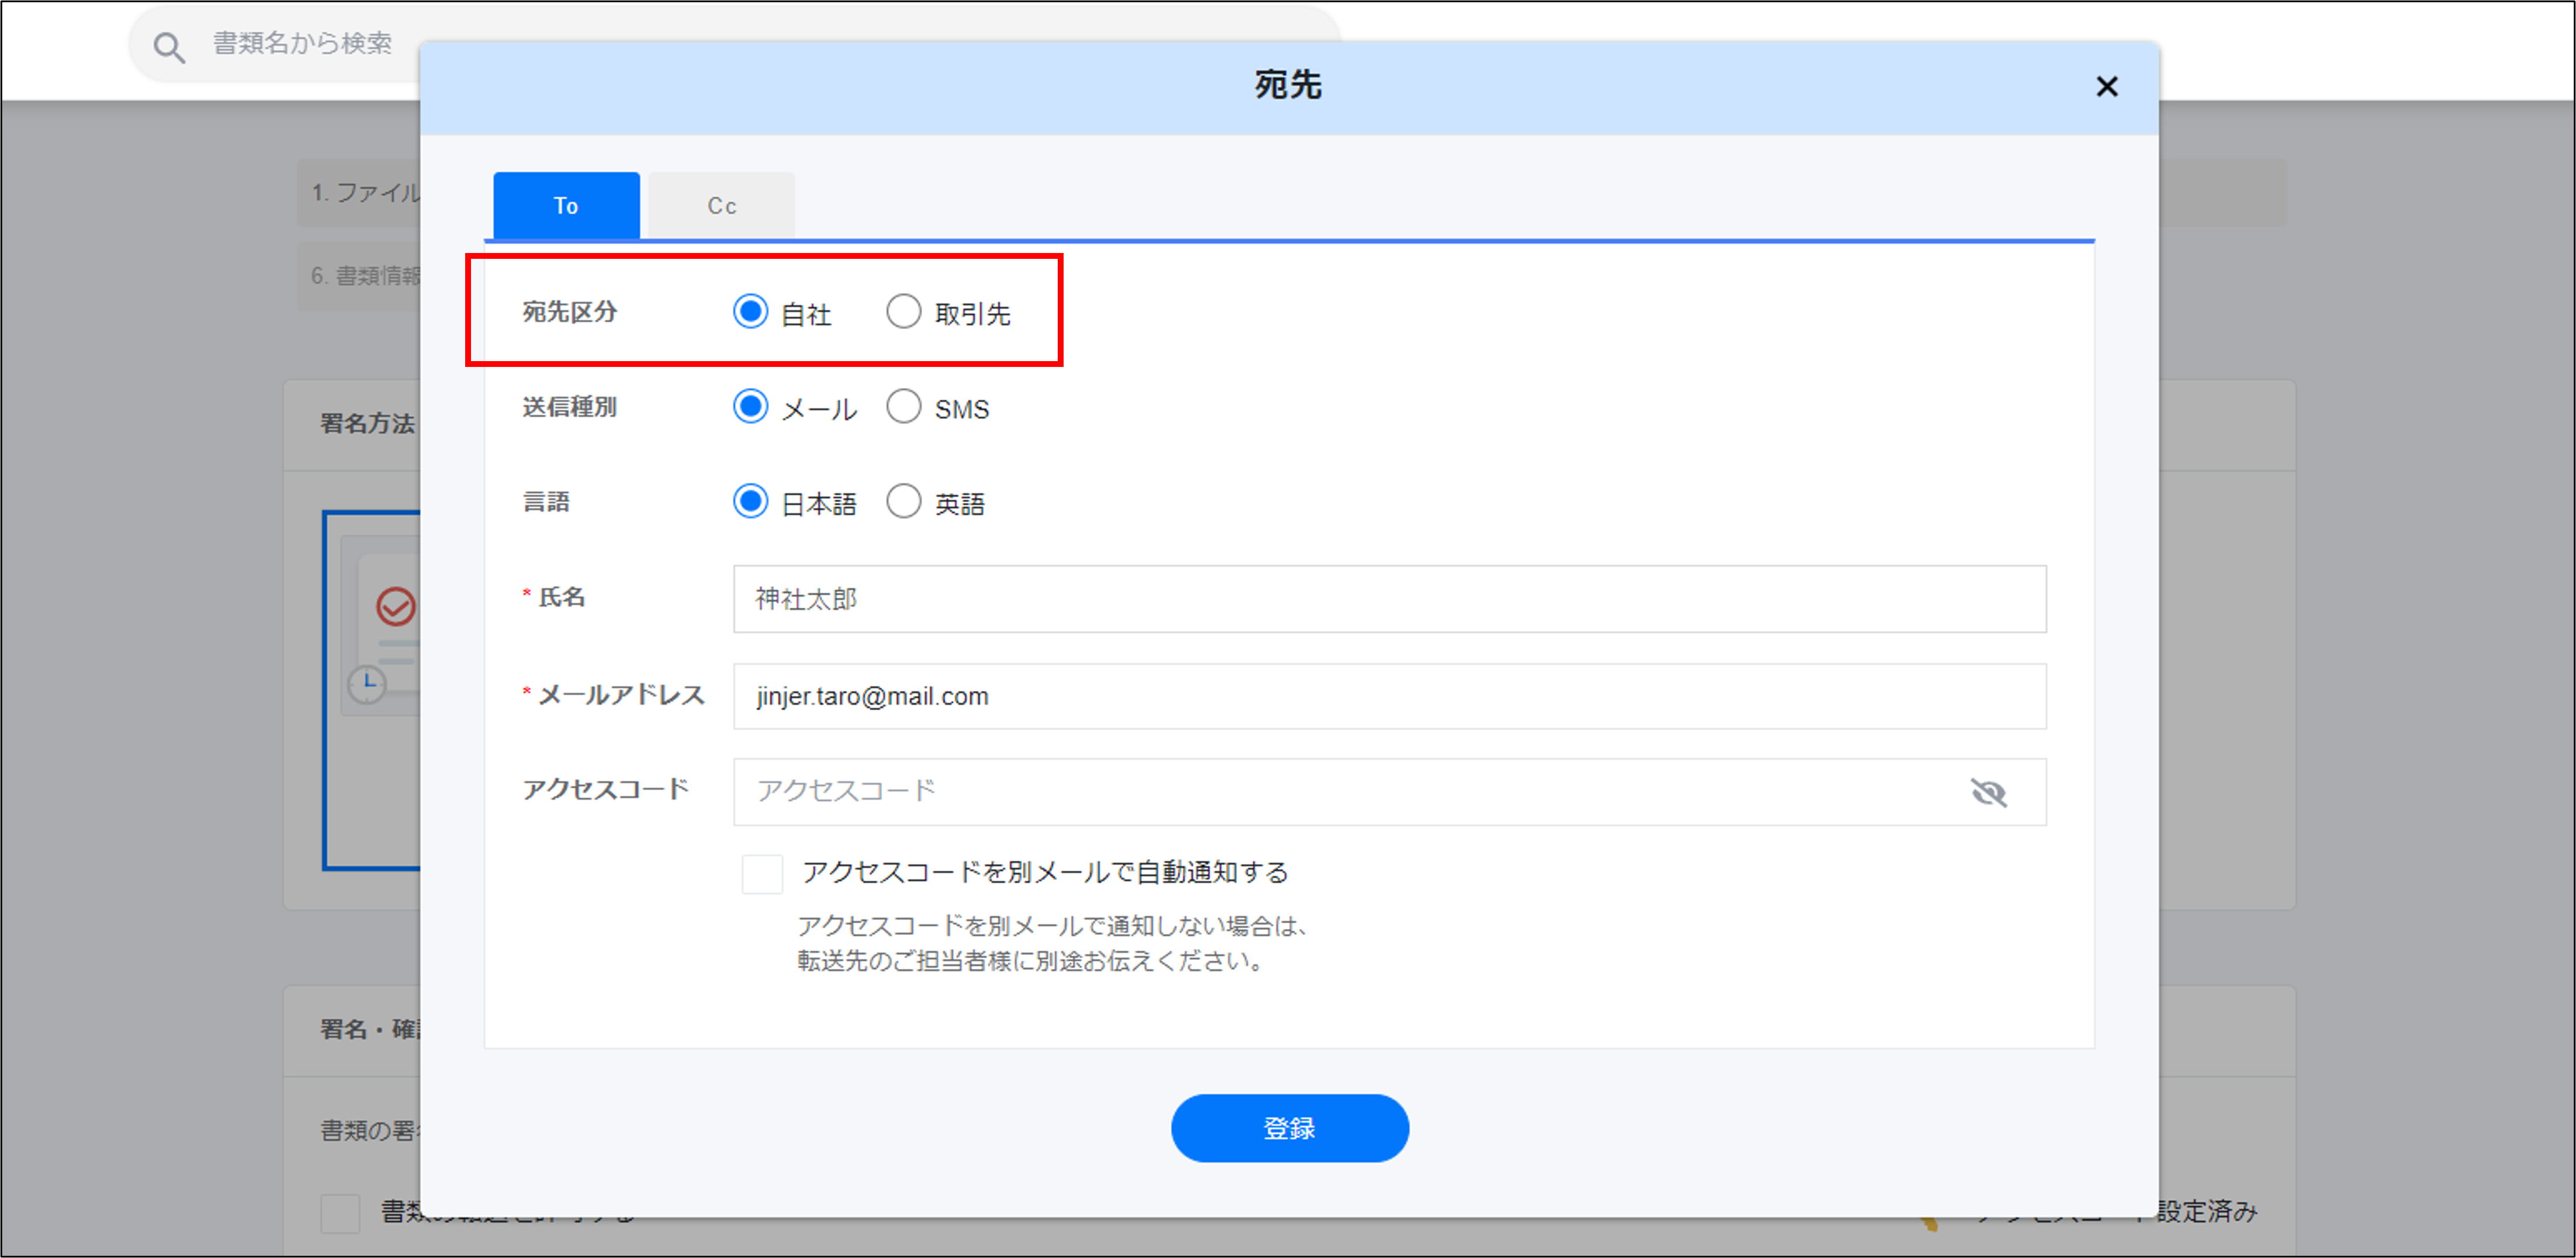This screenshot has height=1258, width=2576.
Task: Choose メール as send type
Action: click(750, 407)
